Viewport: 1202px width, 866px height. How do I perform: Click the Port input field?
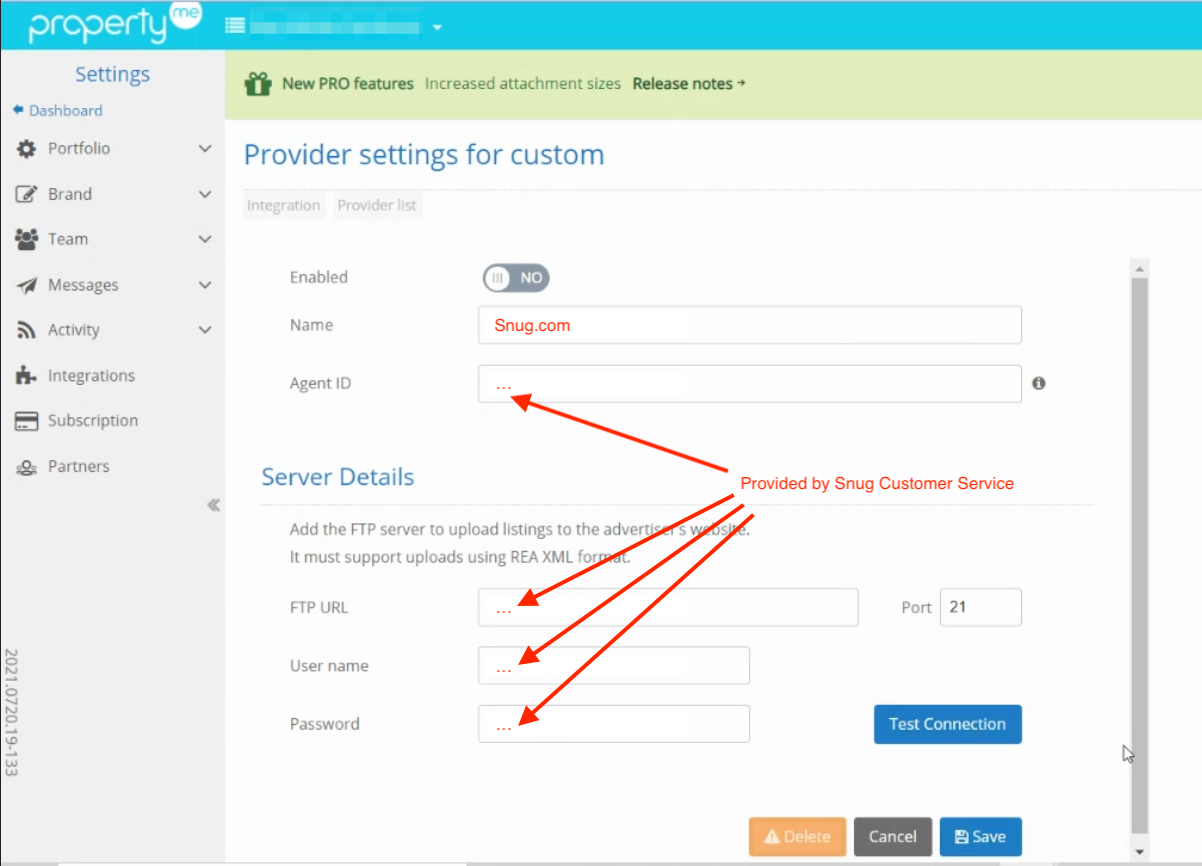981,607
